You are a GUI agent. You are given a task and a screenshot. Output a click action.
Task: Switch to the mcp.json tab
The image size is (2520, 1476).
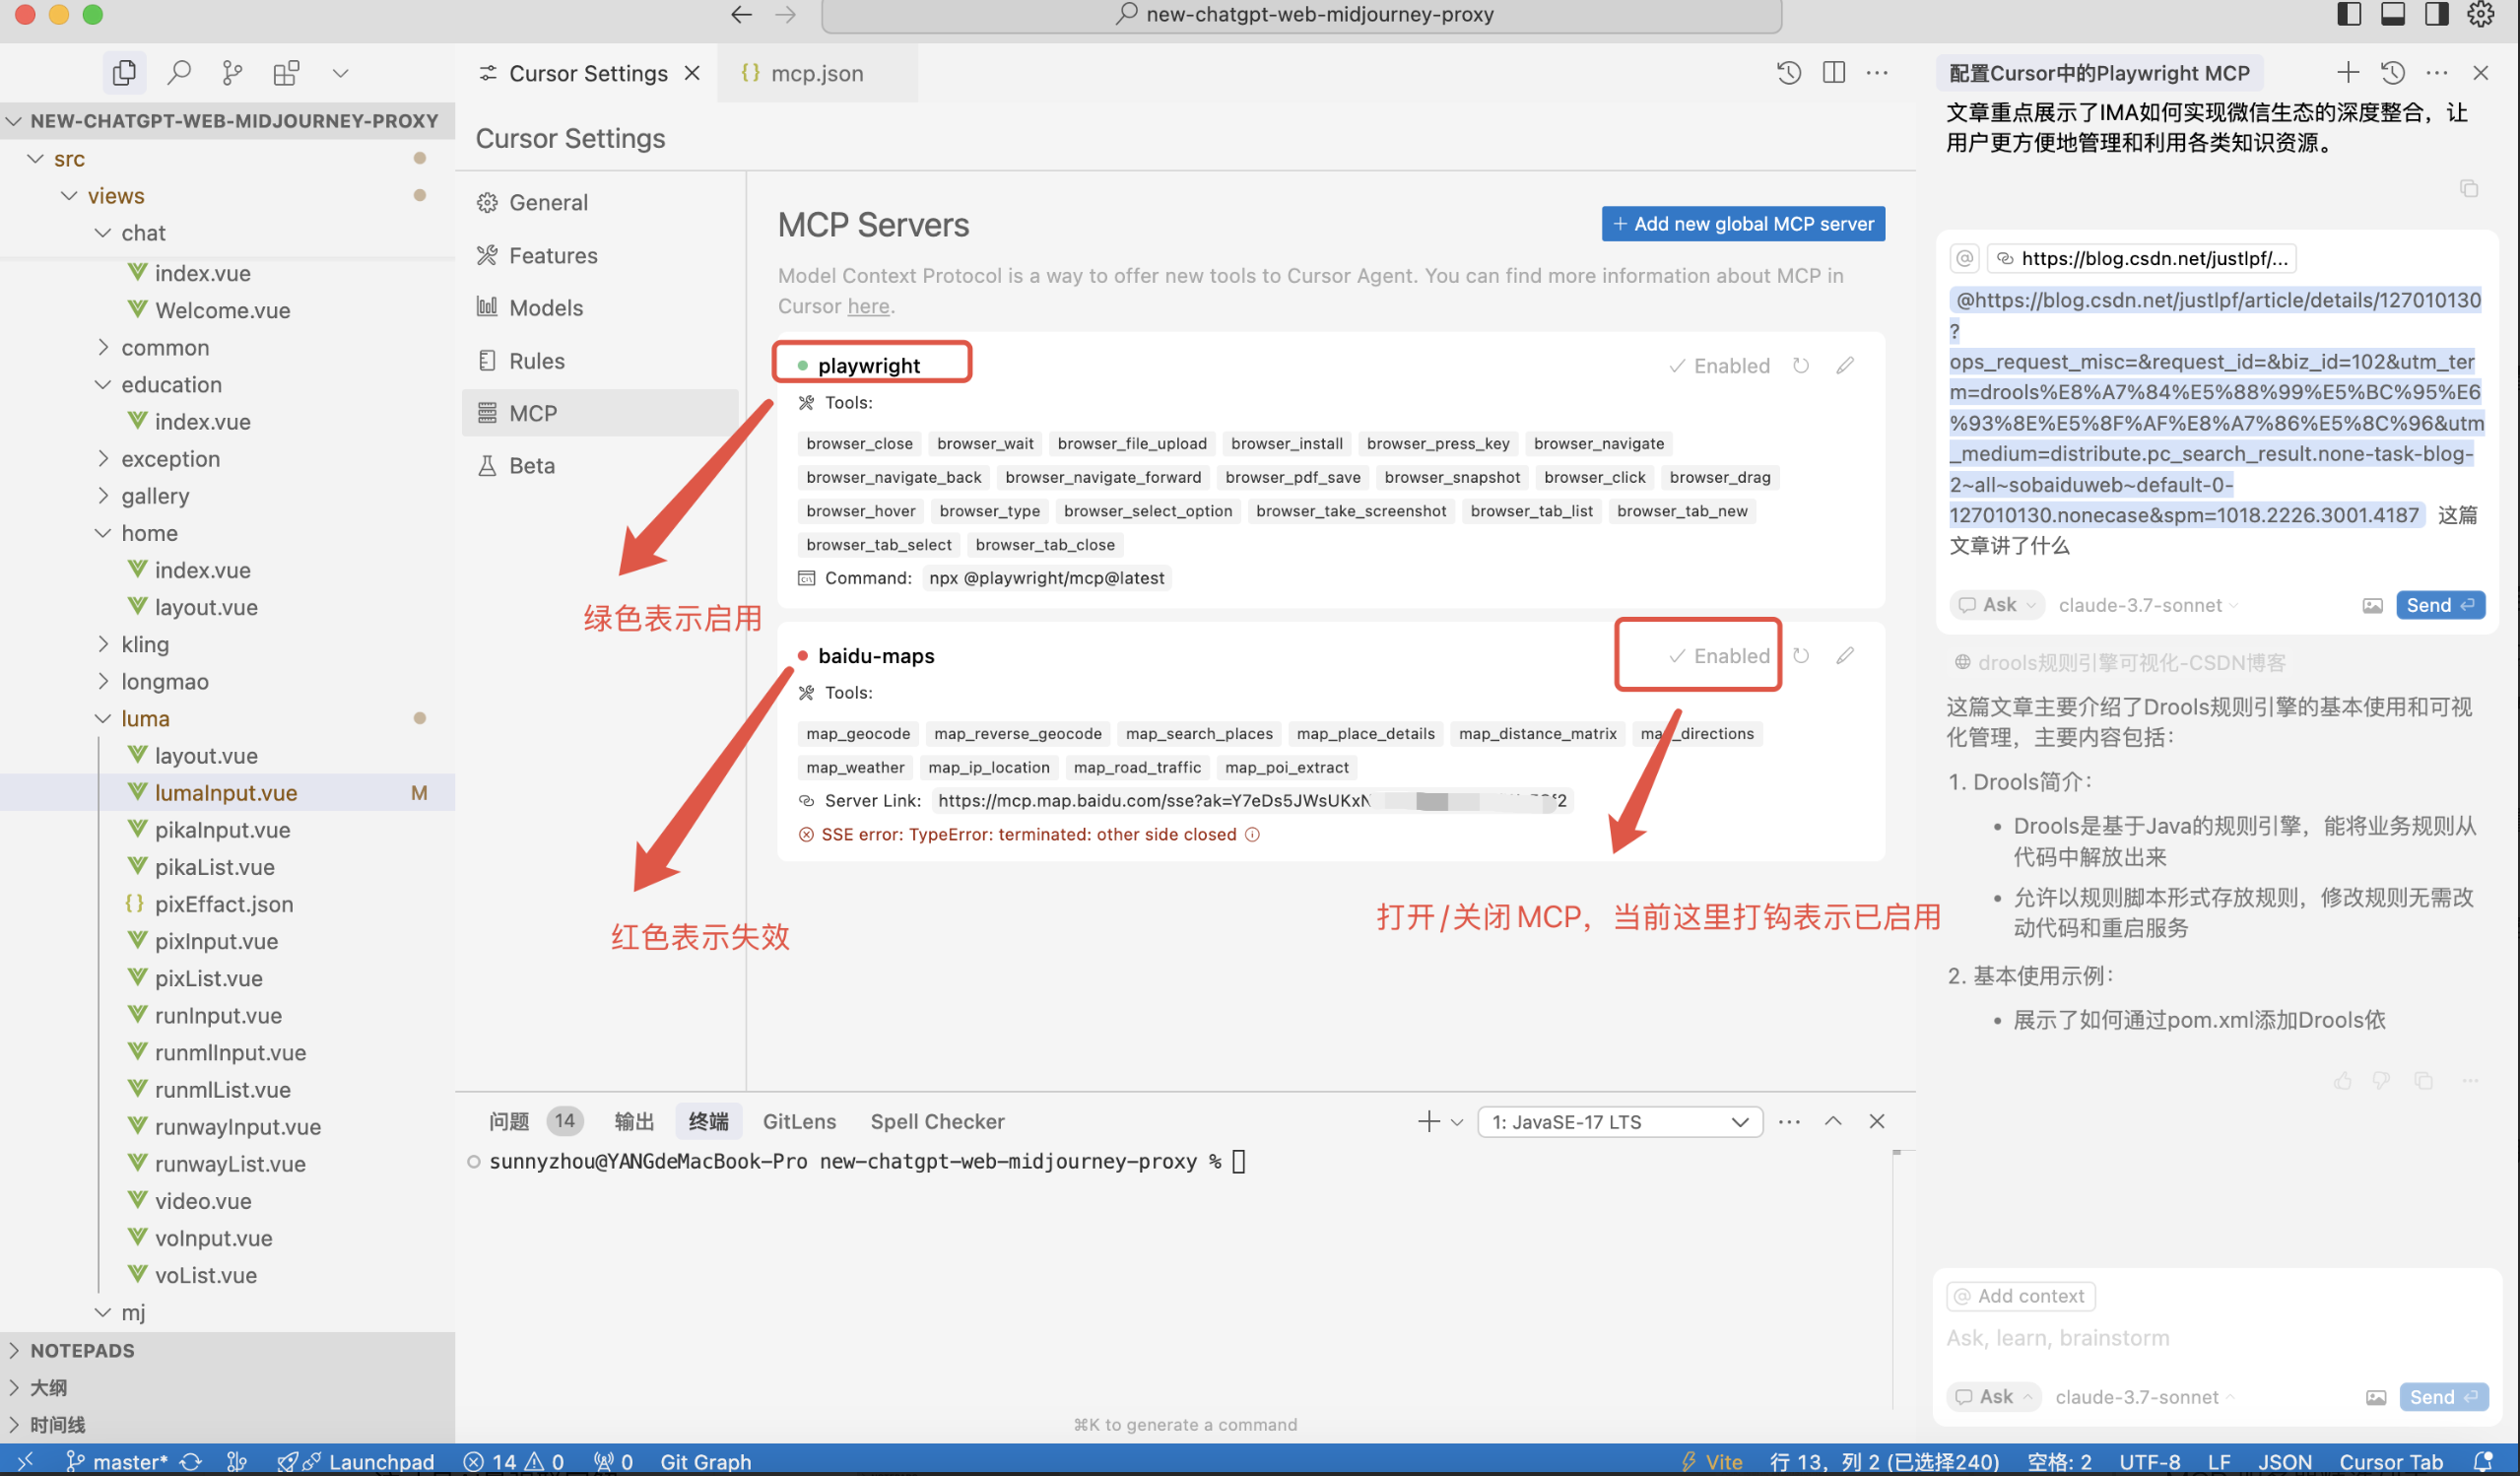coord(816,73)
